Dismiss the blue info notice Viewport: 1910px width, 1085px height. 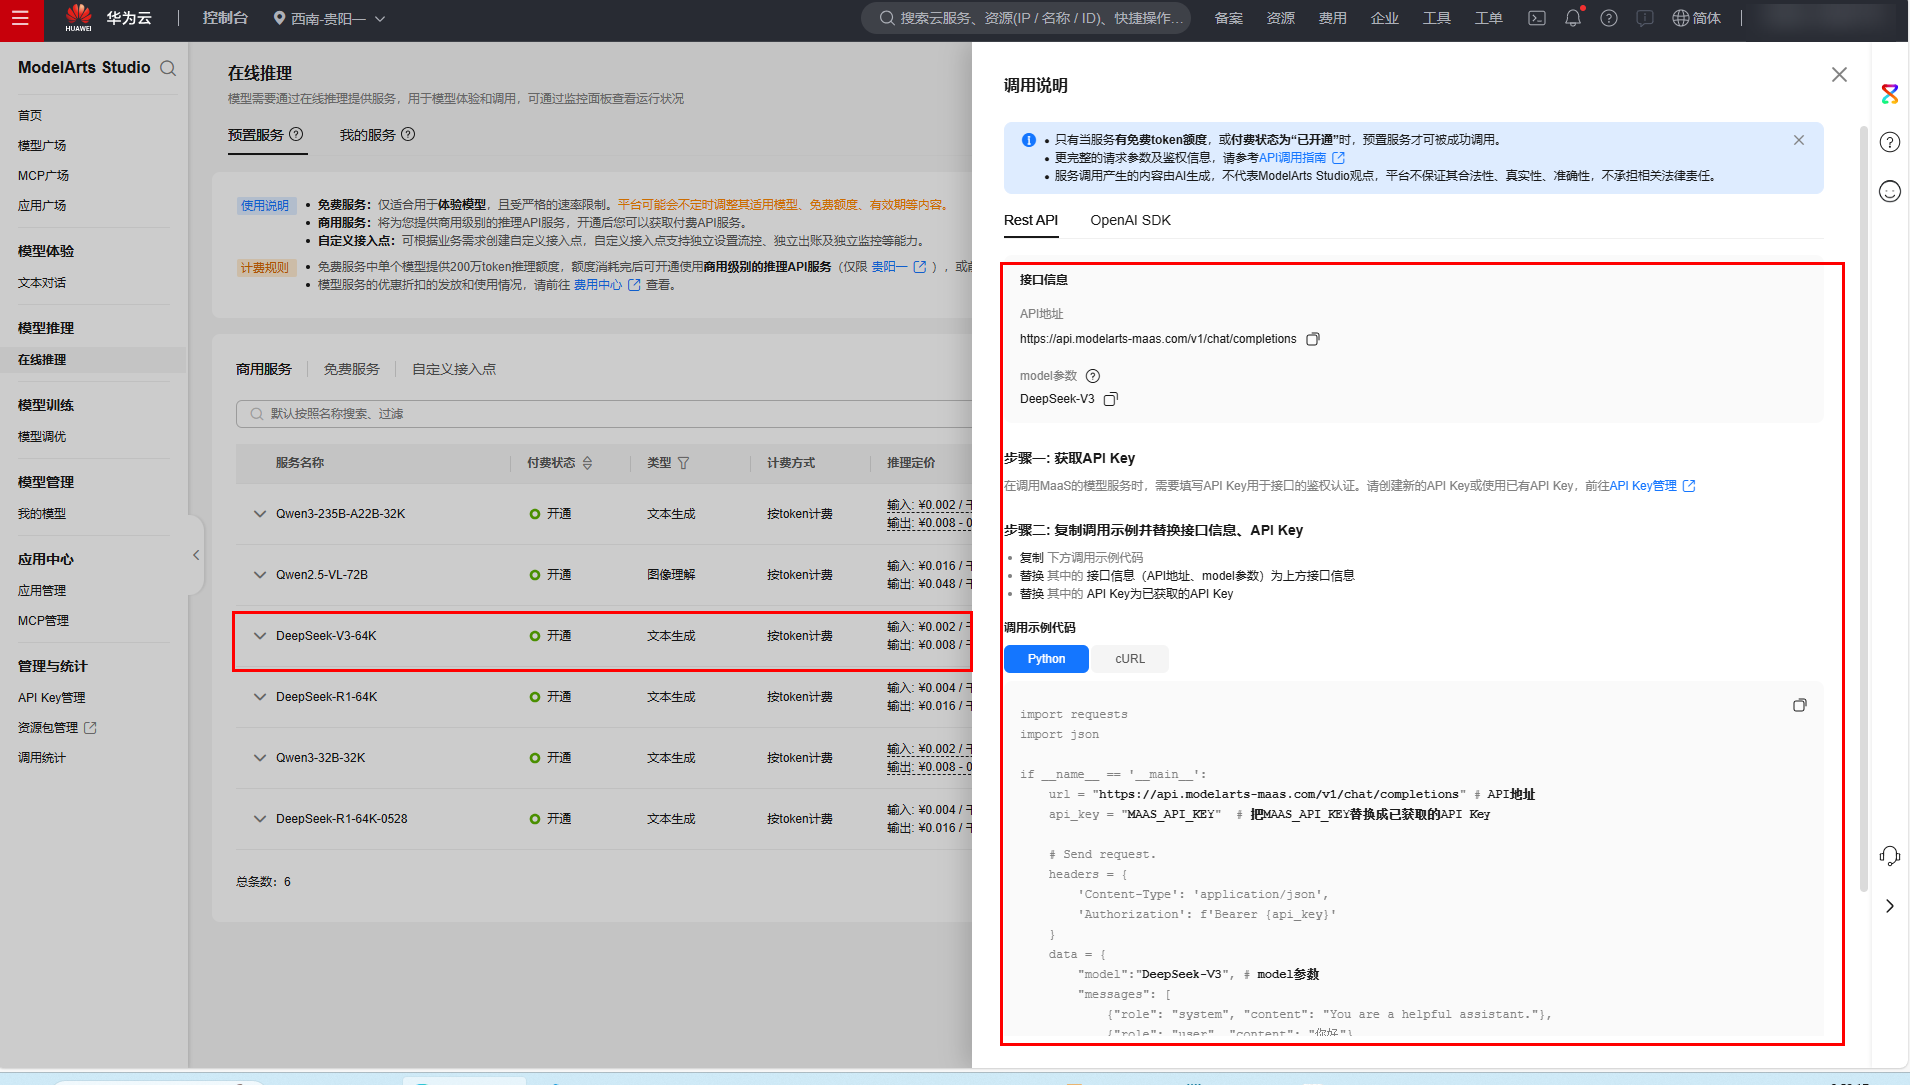coord(1799,140)
